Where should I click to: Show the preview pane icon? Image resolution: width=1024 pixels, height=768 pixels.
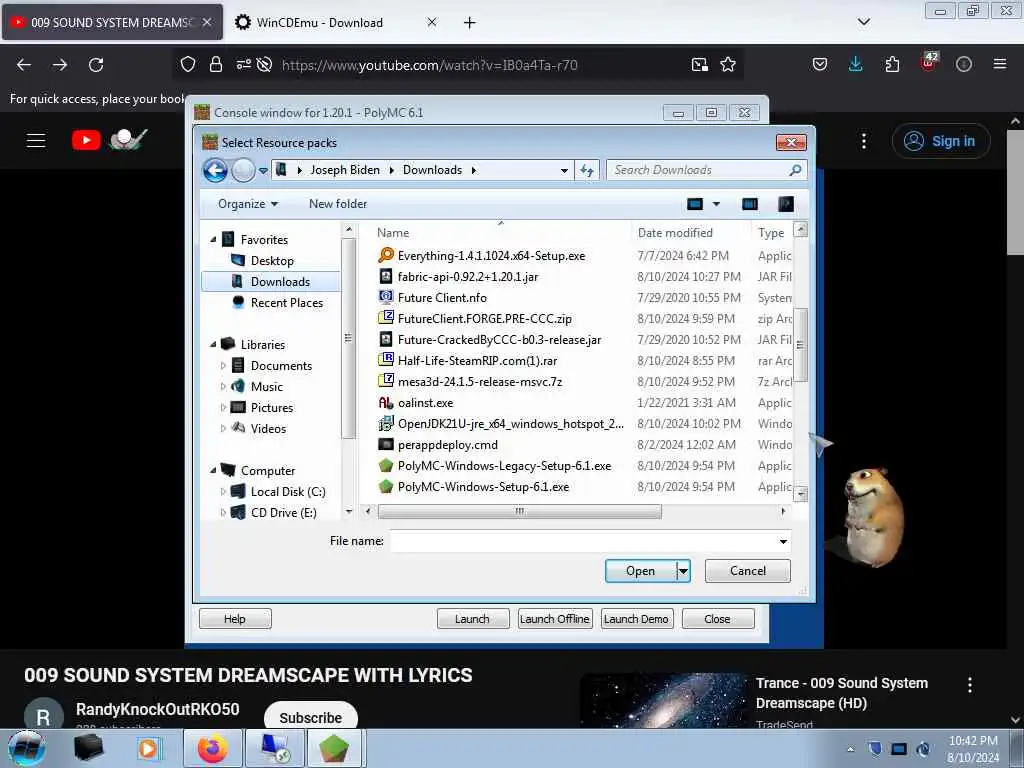coord(750,204)
